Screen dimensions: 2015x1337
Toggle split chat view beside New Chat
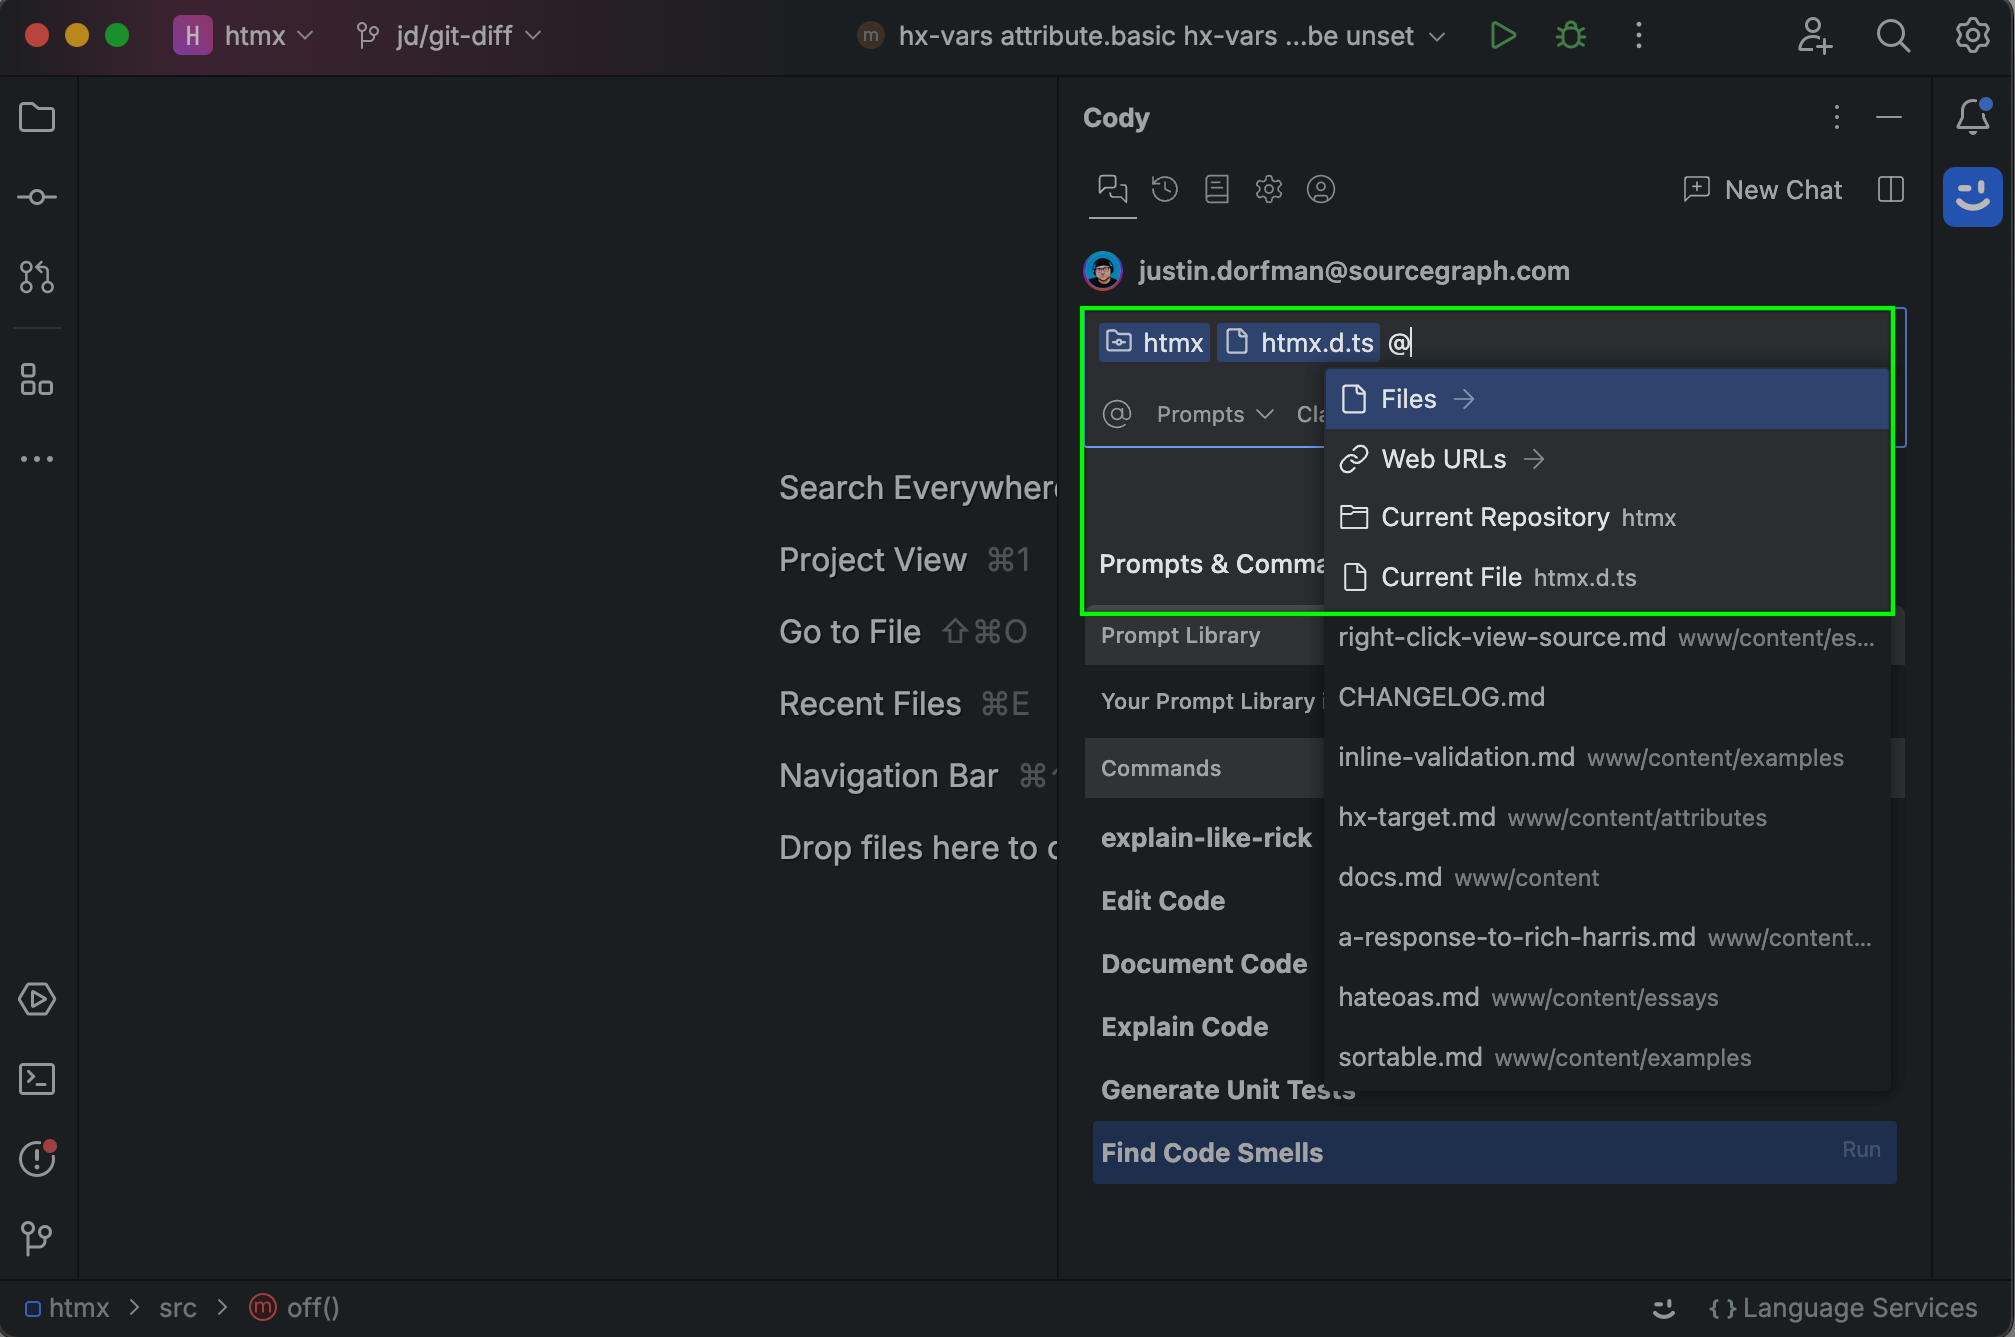[x=1889, y=189]
